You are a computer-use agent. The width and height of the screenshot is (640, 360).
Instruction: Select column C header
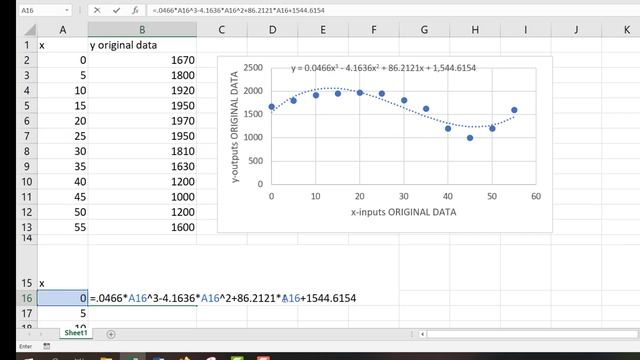(222, 30)
